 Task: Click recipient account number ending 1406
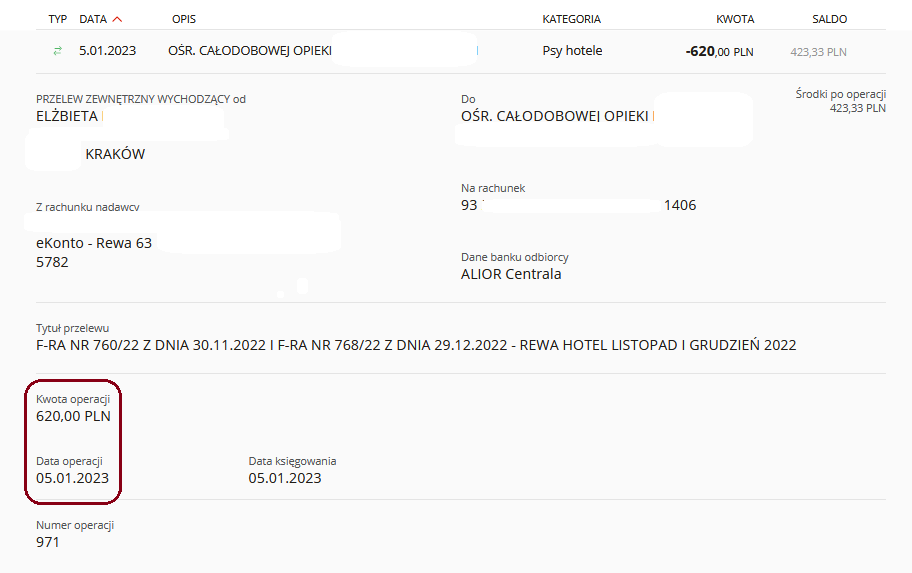pyautogui.click(x=579, y=205)
